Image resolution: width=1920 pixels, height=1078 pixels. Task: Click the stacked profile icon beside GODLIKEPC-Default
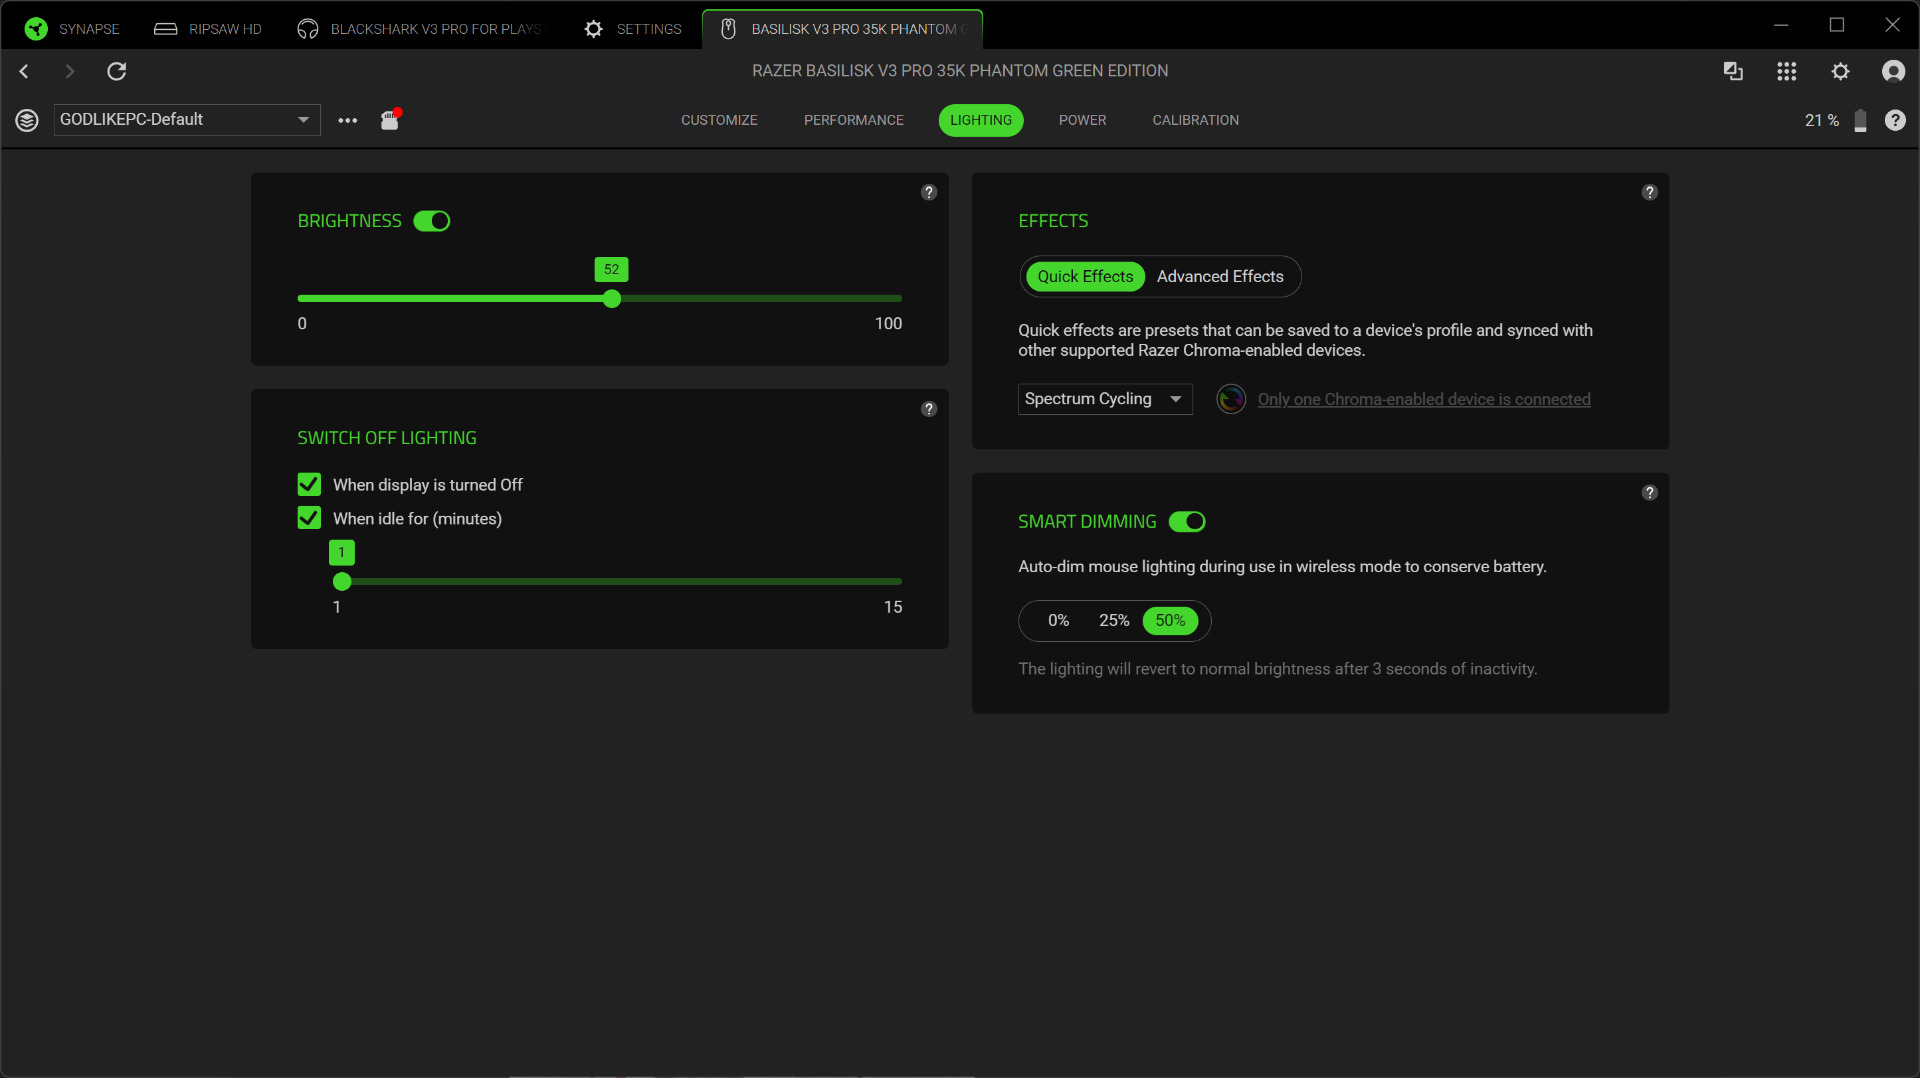[27, 120]
